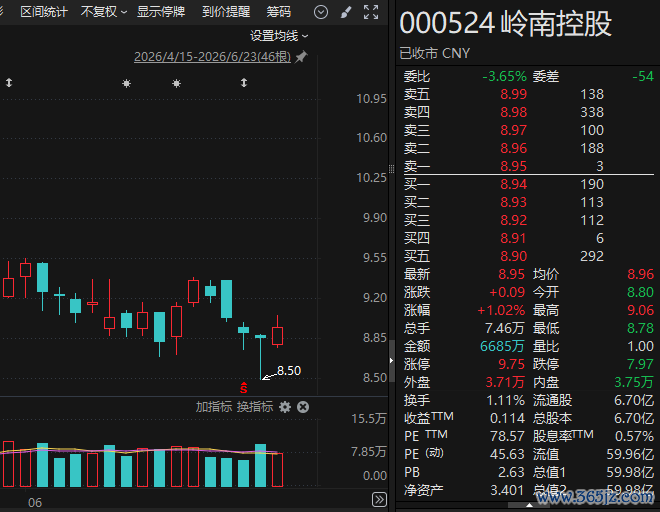This screenshot has height=512, width=660.
Task: Click the PE TTM value 78.57
Action: click(x=507, y=436)
